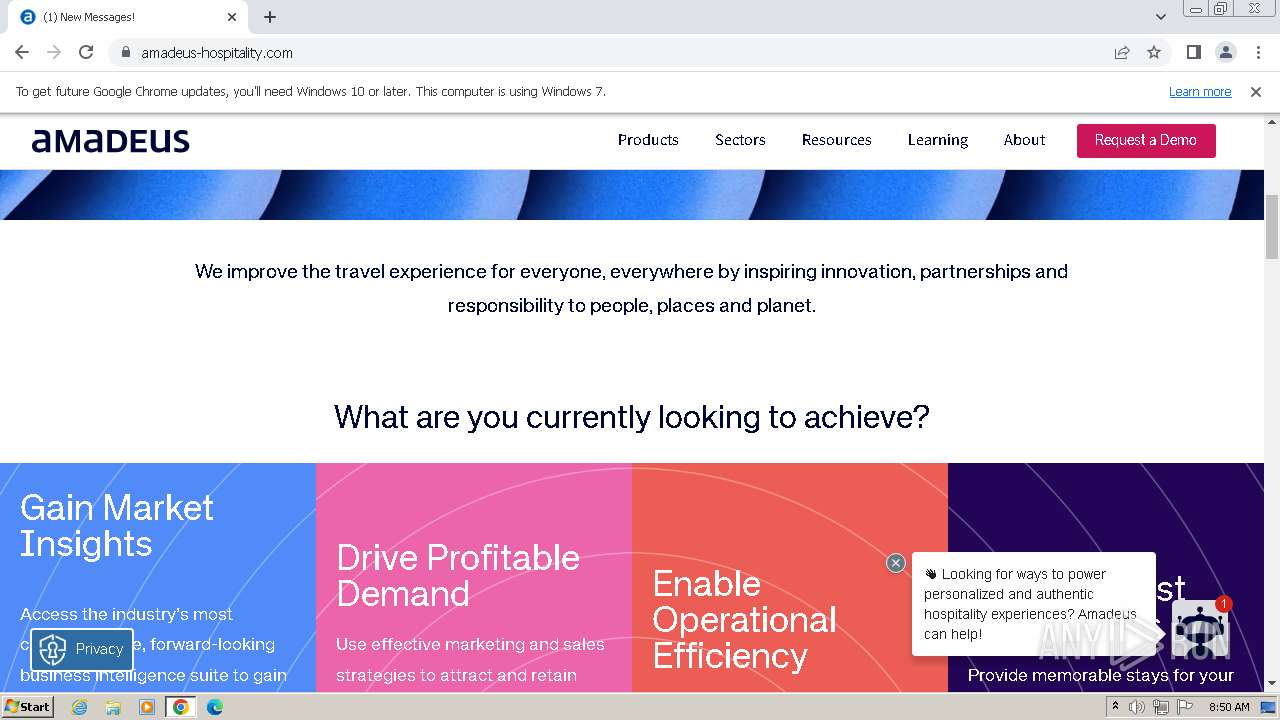The image size is (1280, 720).
Task: Click the system clock showing 8:50 AM
Action: [x=1229, y=707]
